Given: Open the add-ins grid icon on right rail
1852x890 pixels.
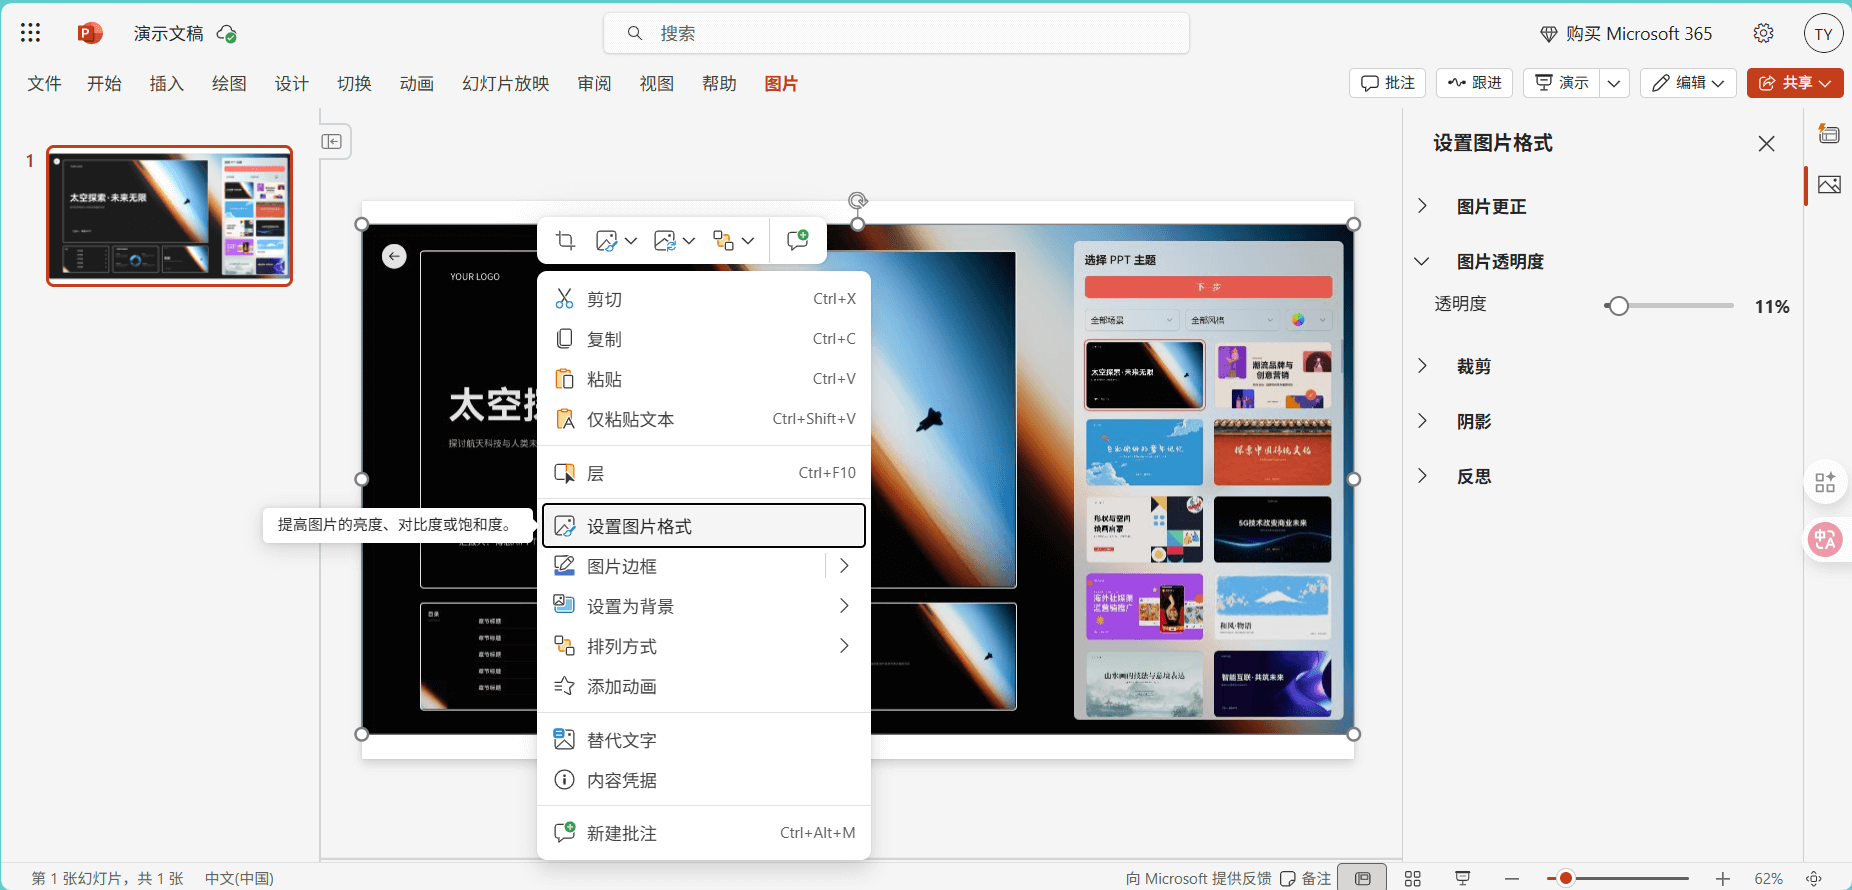Looking at the screenshot, I should (x=1825, y=482).
